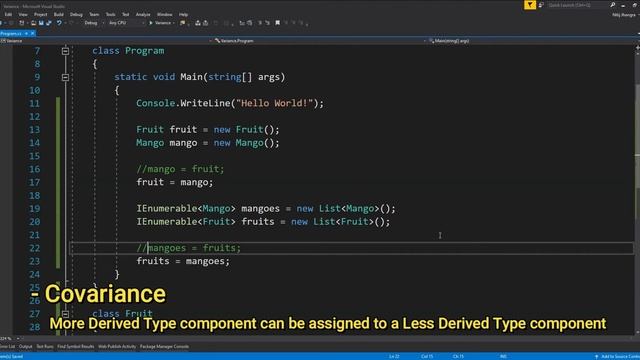Click the uncomment selection icon
640x360 pixels.
[268, 23]
